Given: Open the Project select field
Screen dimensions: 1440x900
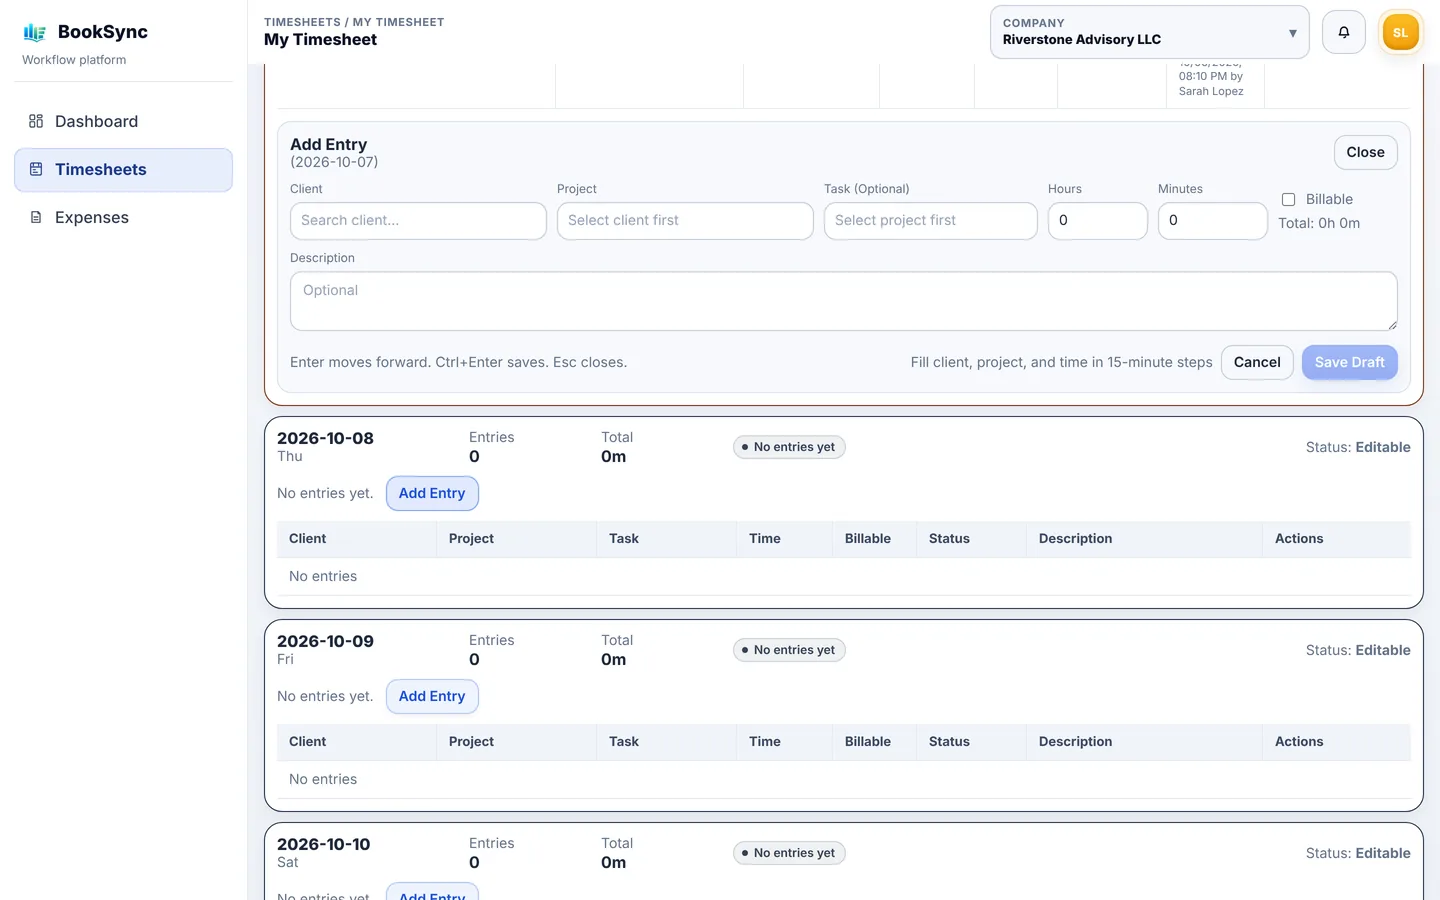Looking at the screenshot, I should coord(685,221).
